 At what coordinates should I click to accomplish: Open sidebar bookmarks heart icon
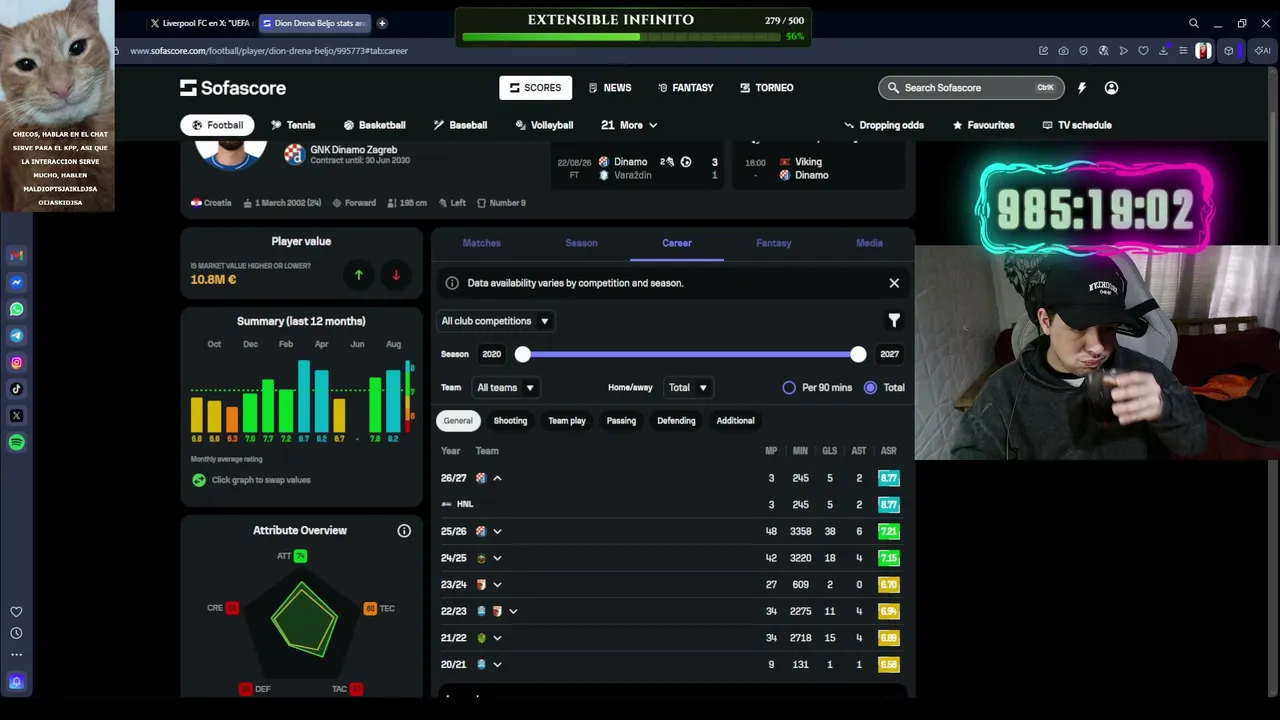(16, 612)
